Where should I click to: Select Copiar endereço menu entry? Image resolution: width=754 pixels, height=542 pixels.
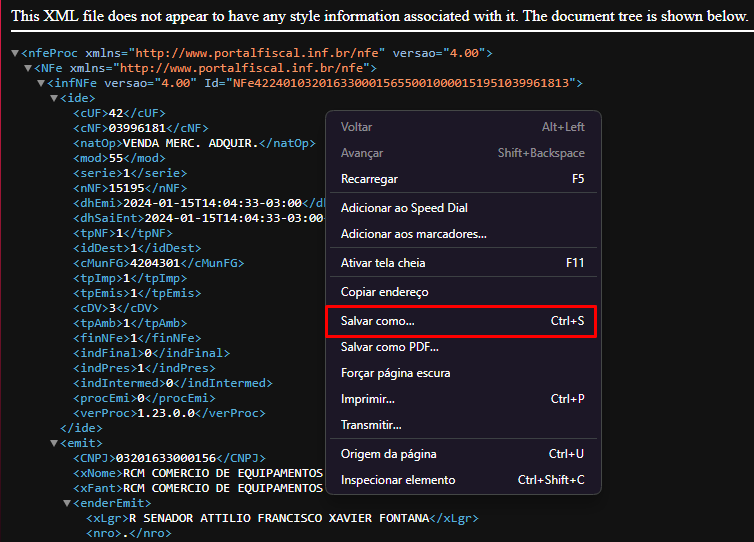coord(384,292)
